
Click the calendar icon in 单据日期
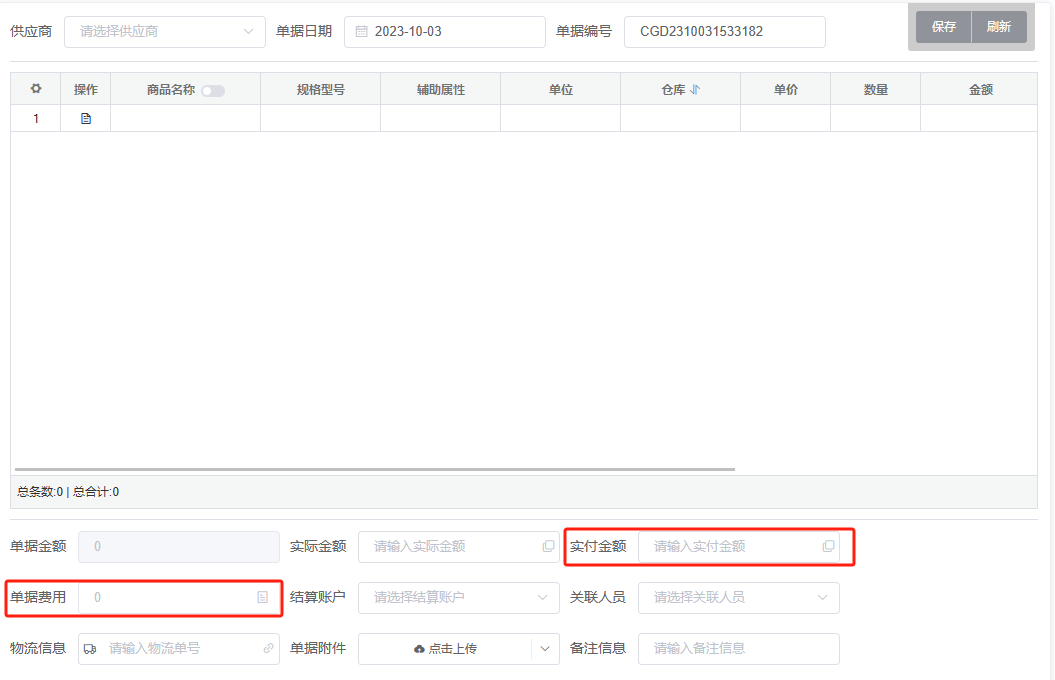tap(362, 32)
